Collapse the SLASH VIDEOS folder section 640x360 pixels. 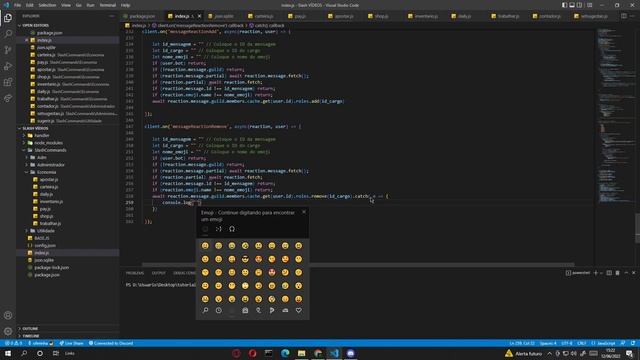[x=36, y=128]
